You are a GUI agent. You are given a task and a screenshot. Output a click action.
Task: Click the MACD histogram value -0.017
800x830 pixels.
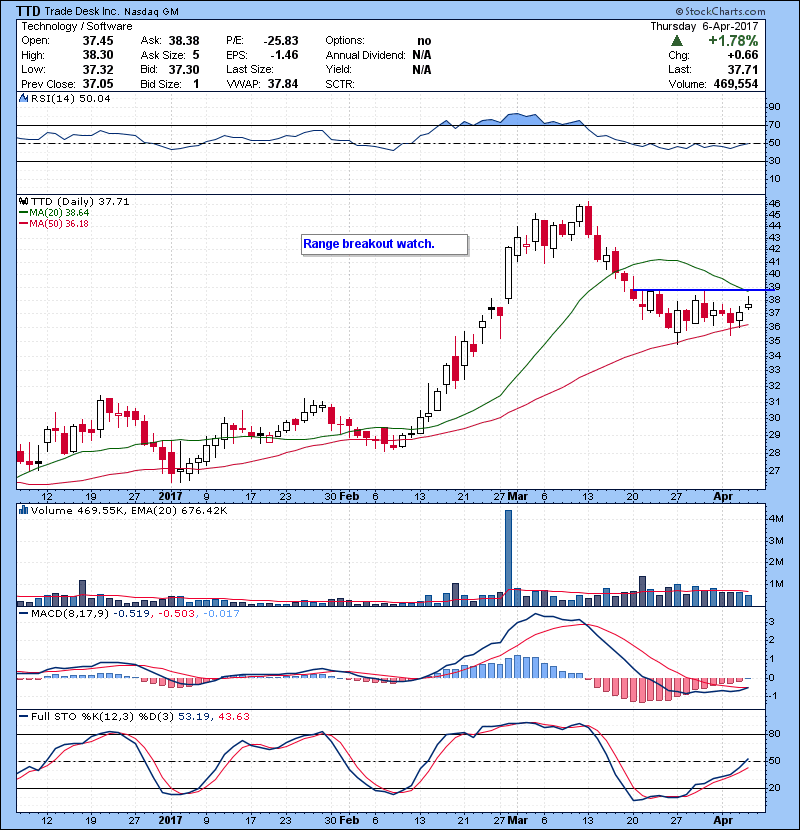coord(221,614)
